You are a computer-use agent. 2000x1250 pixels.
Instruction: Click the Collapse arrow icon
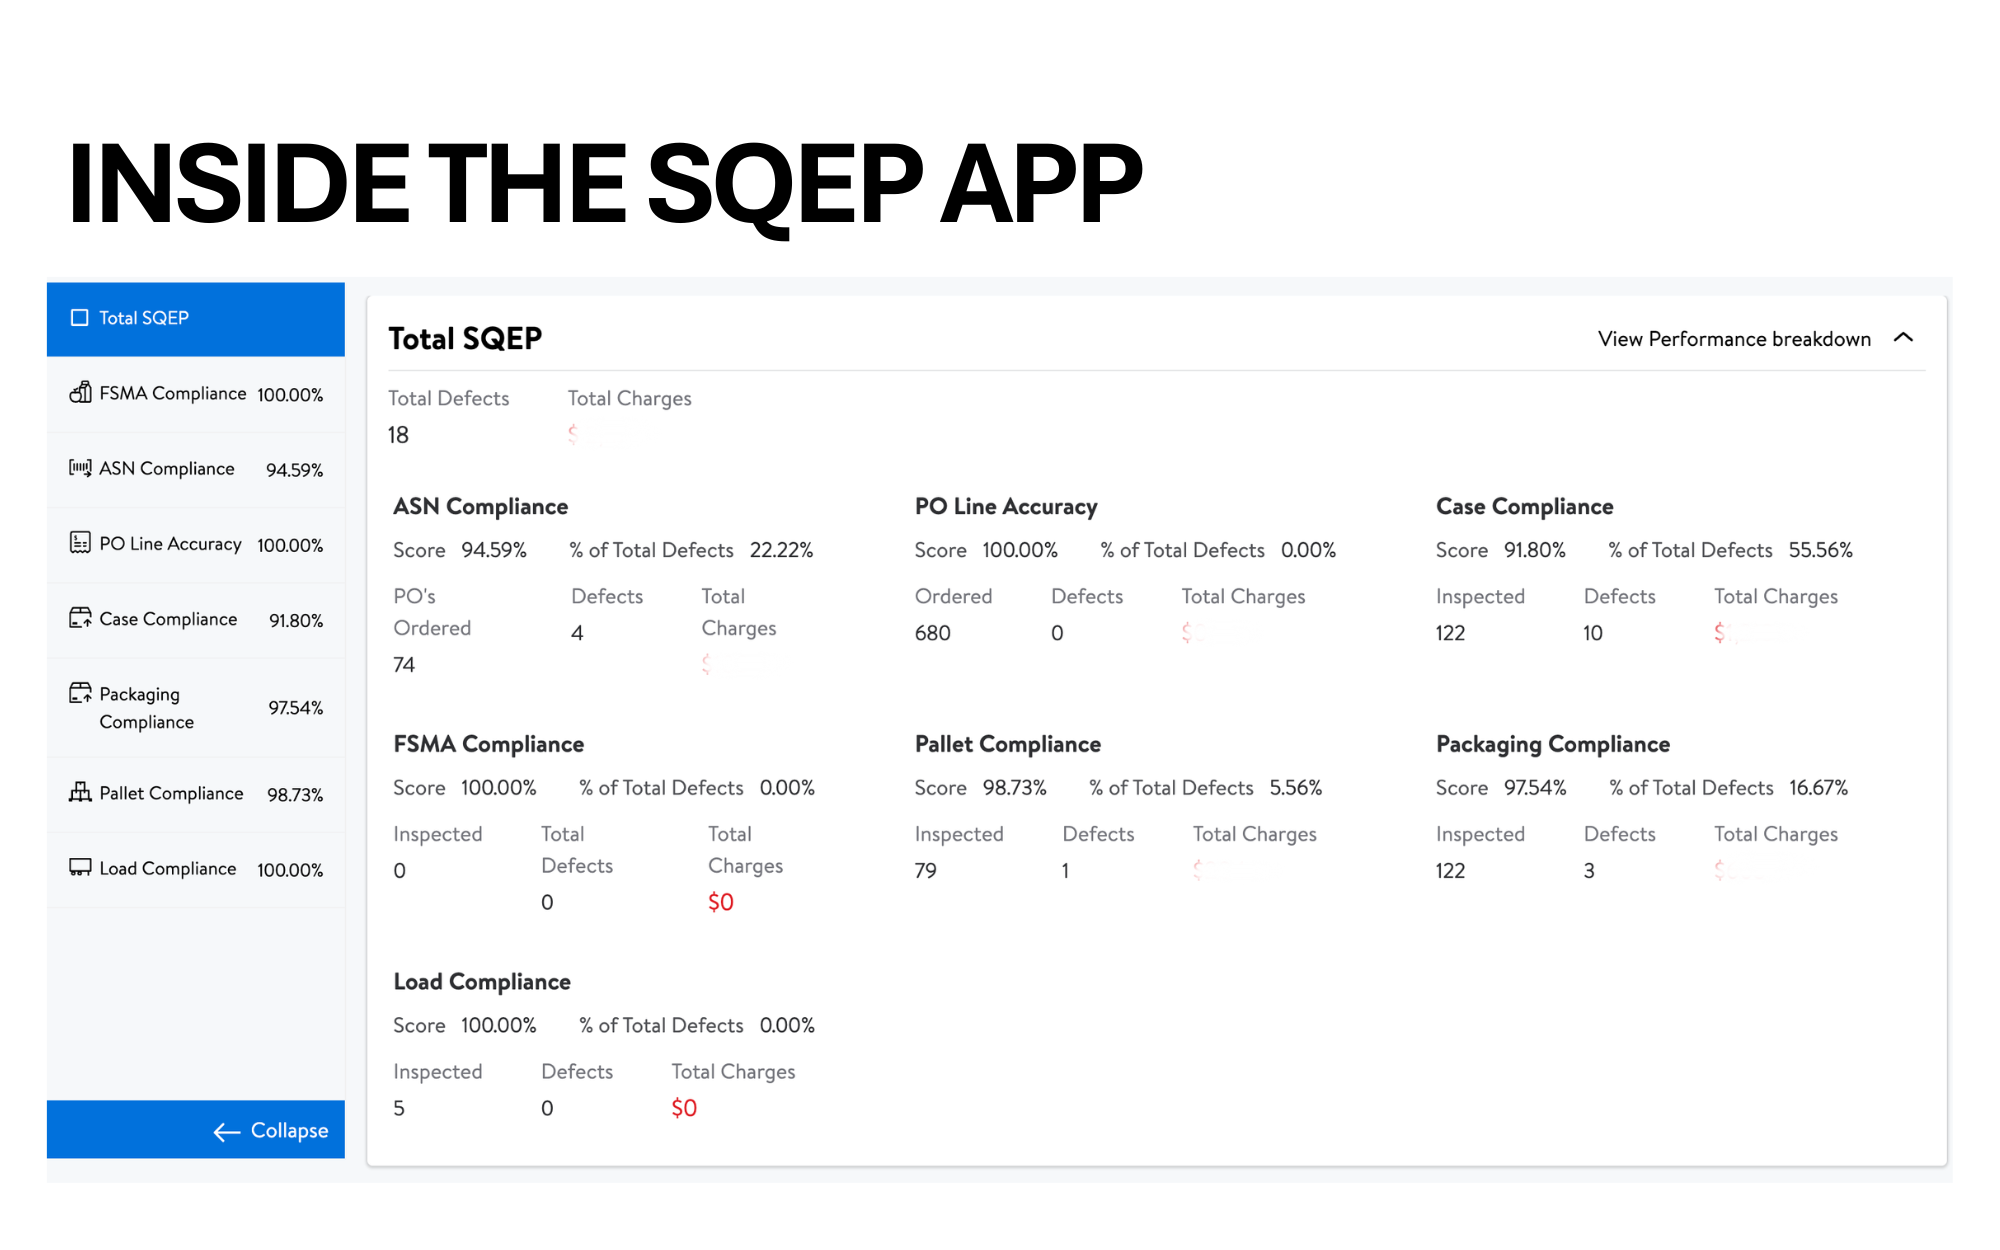227,1131
